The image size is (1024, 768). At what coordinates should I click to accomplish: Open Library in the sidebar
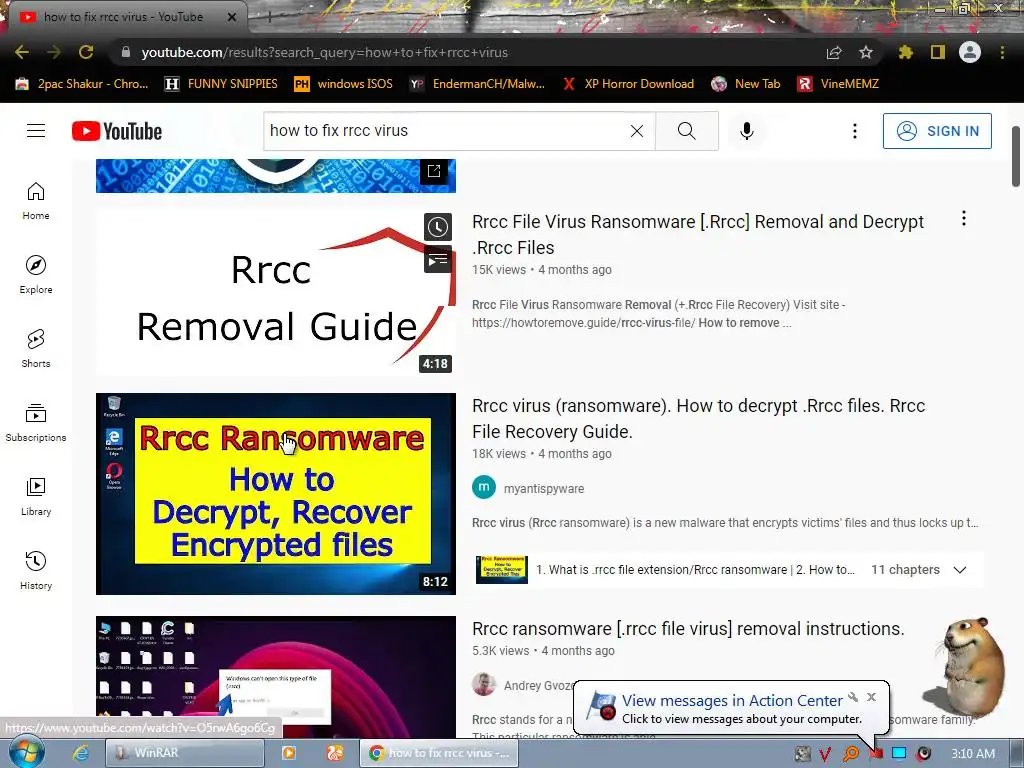click(x=36, y=496)
